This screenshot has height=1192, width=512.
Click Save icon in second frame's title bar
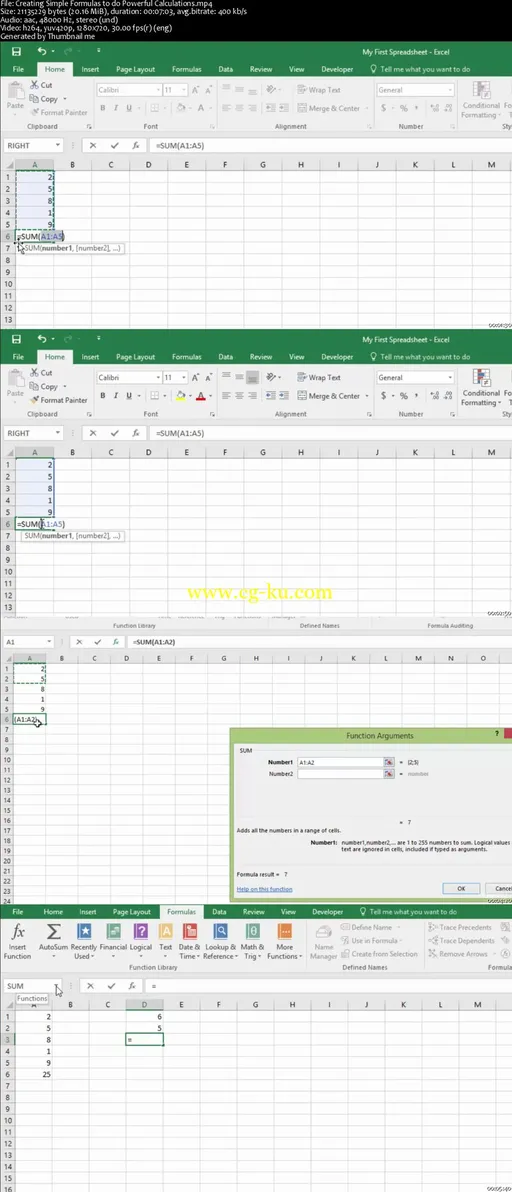16,339
